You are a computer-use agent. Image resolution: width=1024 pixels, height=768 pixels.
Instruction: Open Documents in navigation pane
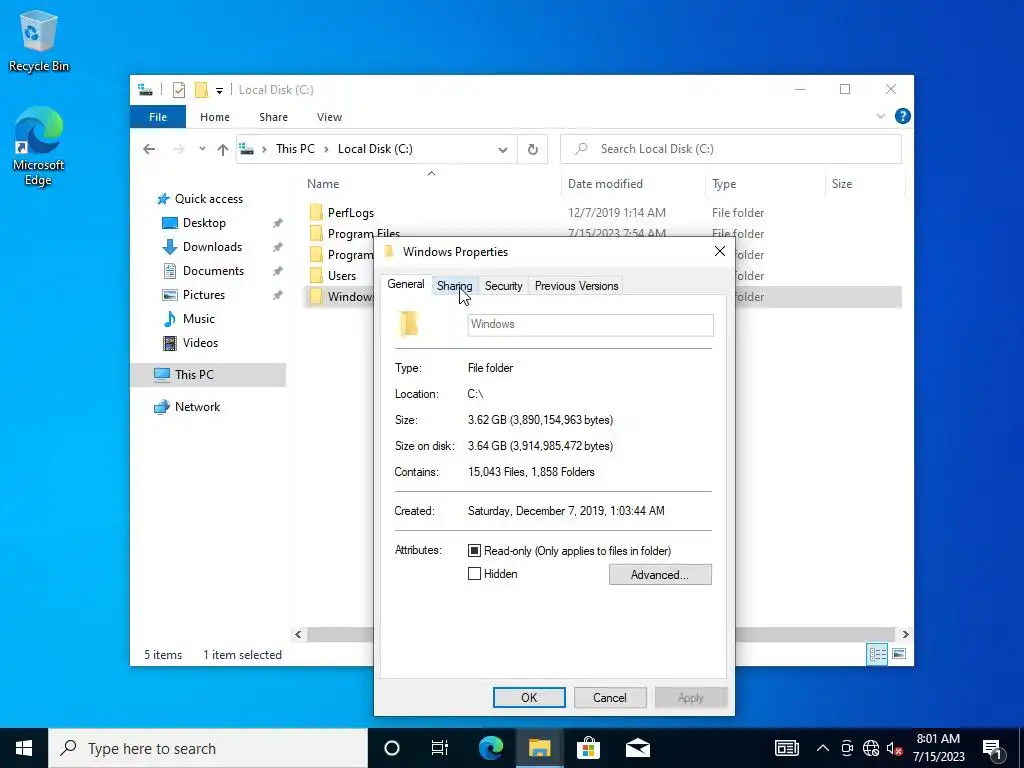click(x=213, y=271)
